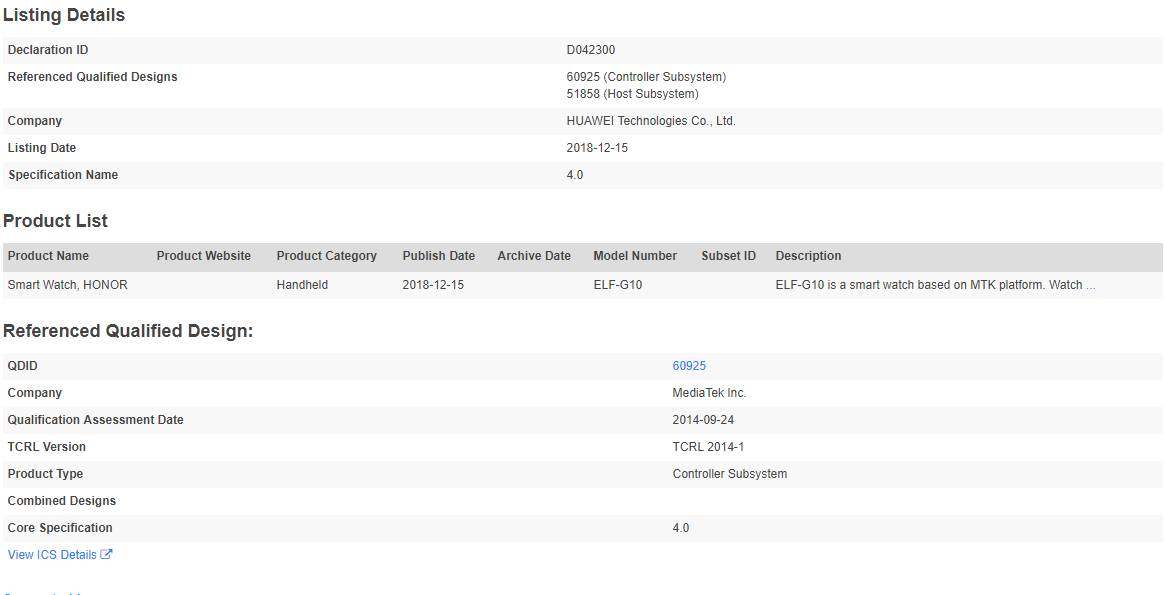Click the Declaration ID label
The height and width of the screenshot is (595, 1165).
(x=48, y=50)
